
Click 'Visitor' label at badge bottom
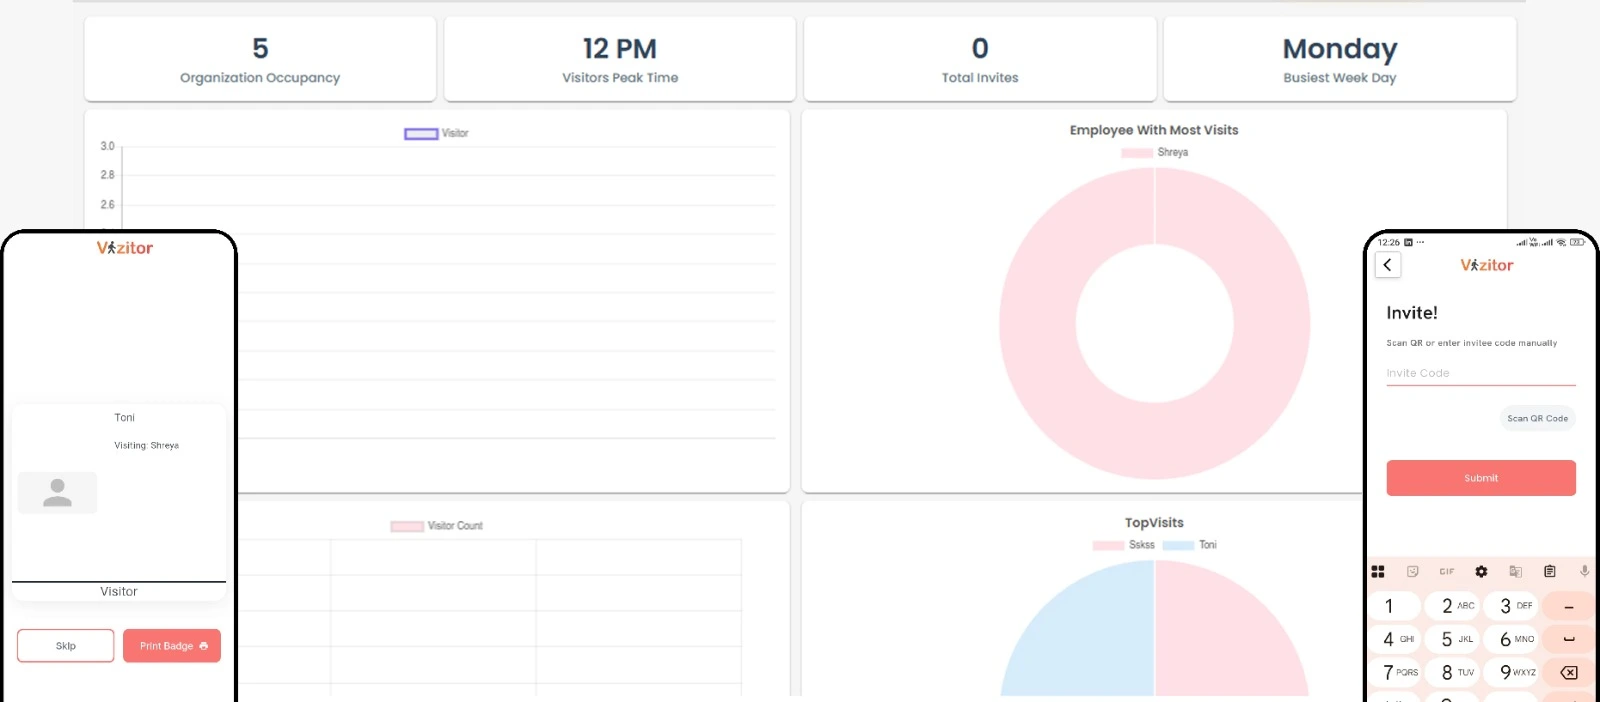(x=119, y=592)
